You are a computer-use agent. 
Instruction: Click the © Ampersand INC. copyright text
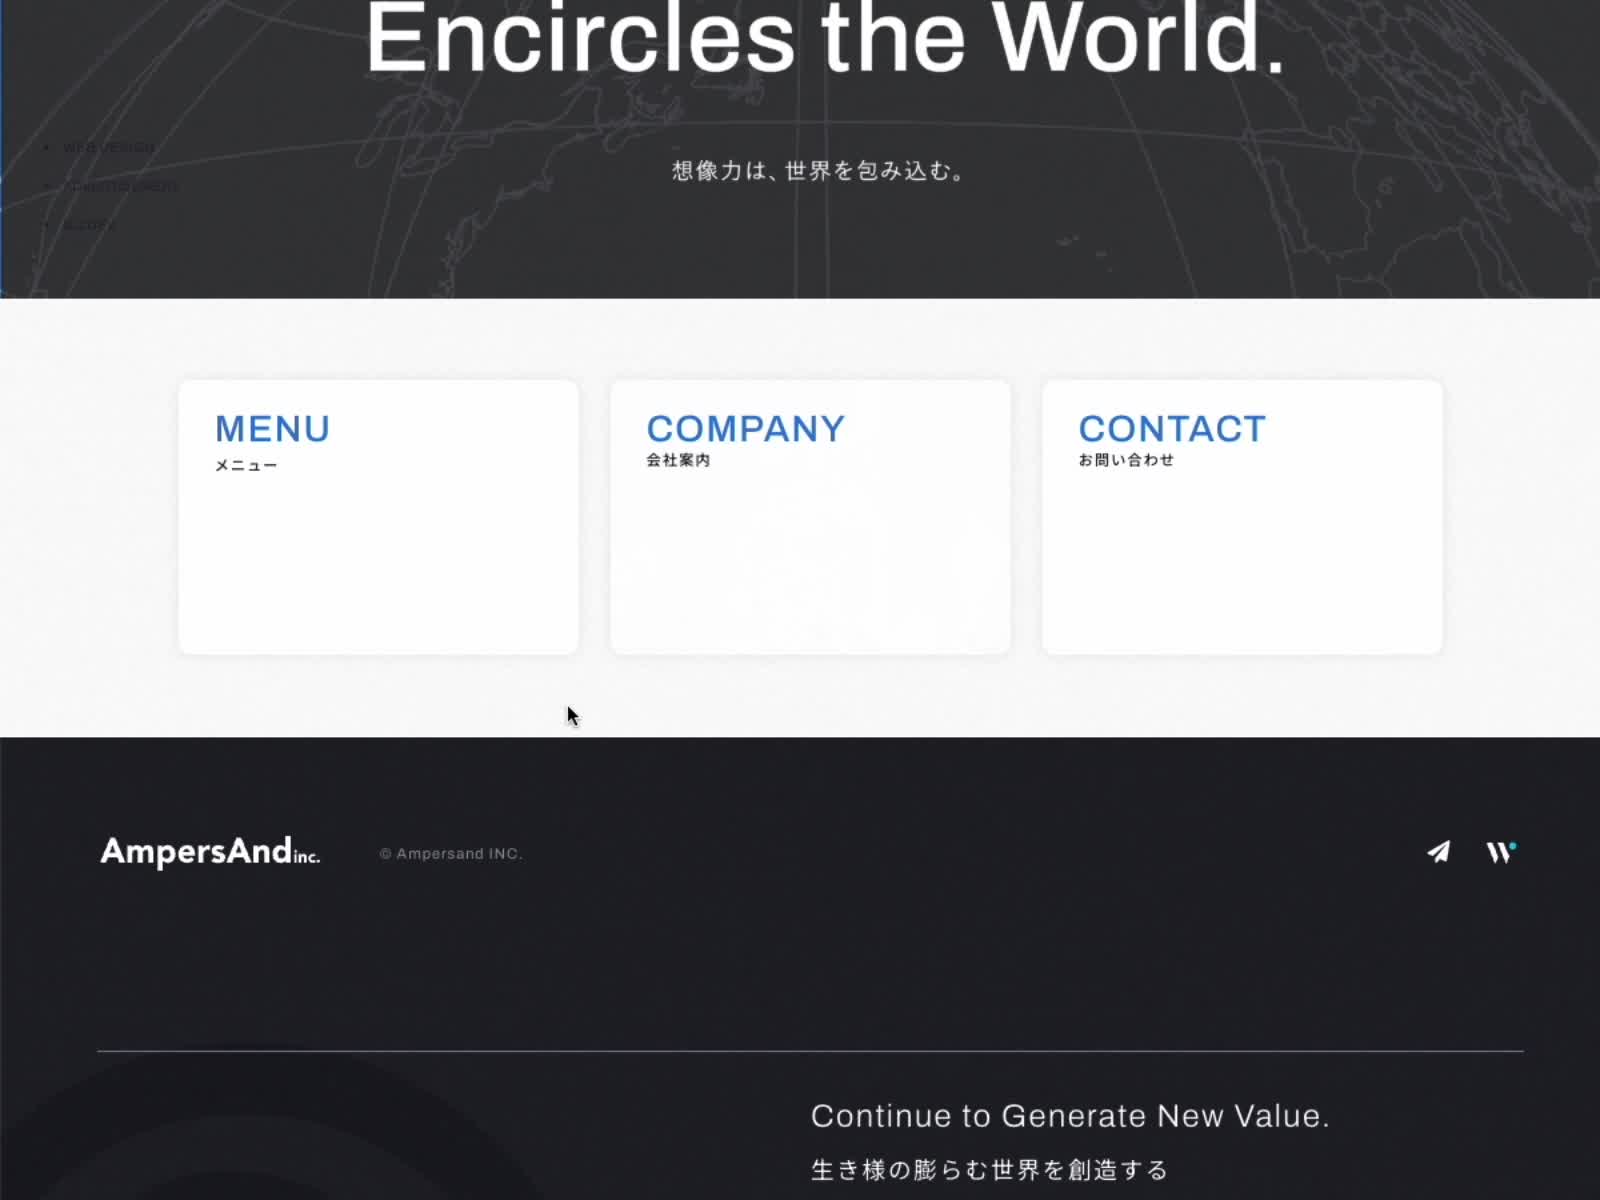(451, 854)
